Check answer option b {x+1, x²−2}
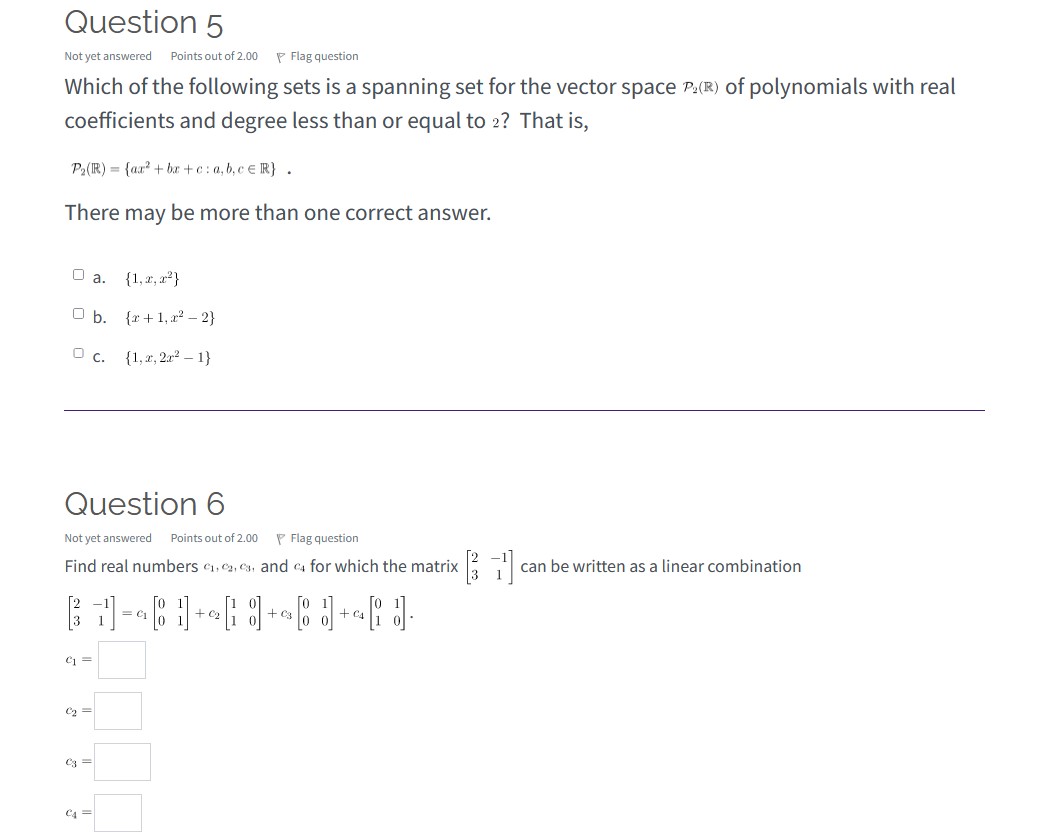The image size is (1062, 839). (x=76, y=311)
